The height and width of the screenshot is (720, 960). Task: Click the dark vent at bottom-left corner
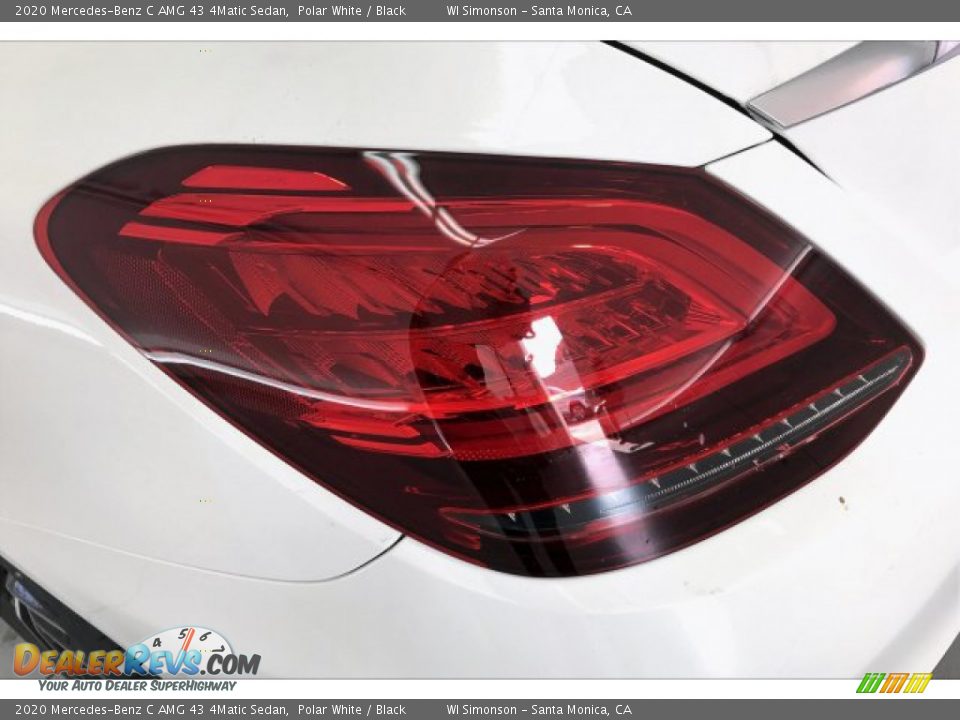pyautogui.click(x=30, y=610)
